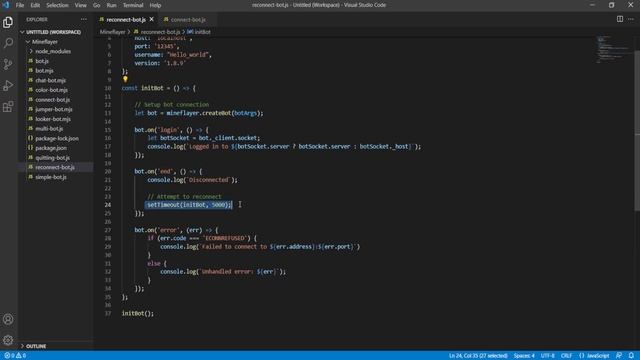Switch to the connect-bot.js tab

188,20
